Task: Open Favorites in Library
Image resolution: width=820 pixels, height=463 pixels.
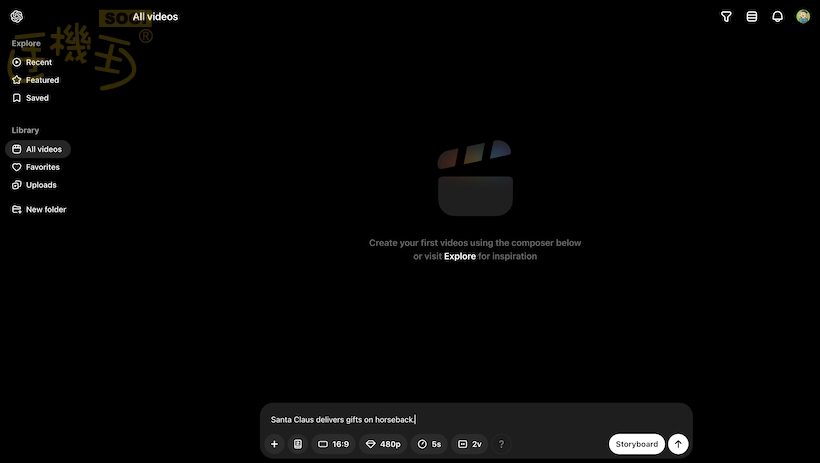Action: 42,167
